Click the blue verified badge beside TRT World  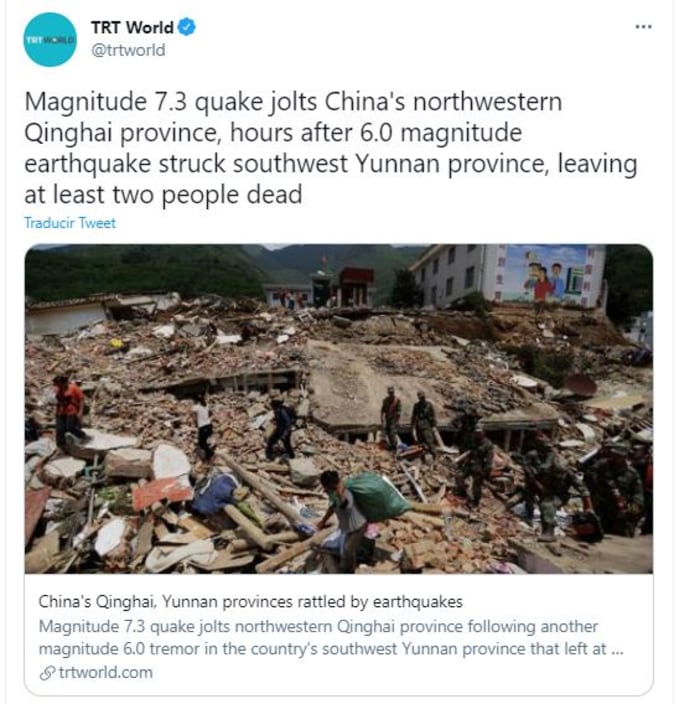tap(186, 27)
